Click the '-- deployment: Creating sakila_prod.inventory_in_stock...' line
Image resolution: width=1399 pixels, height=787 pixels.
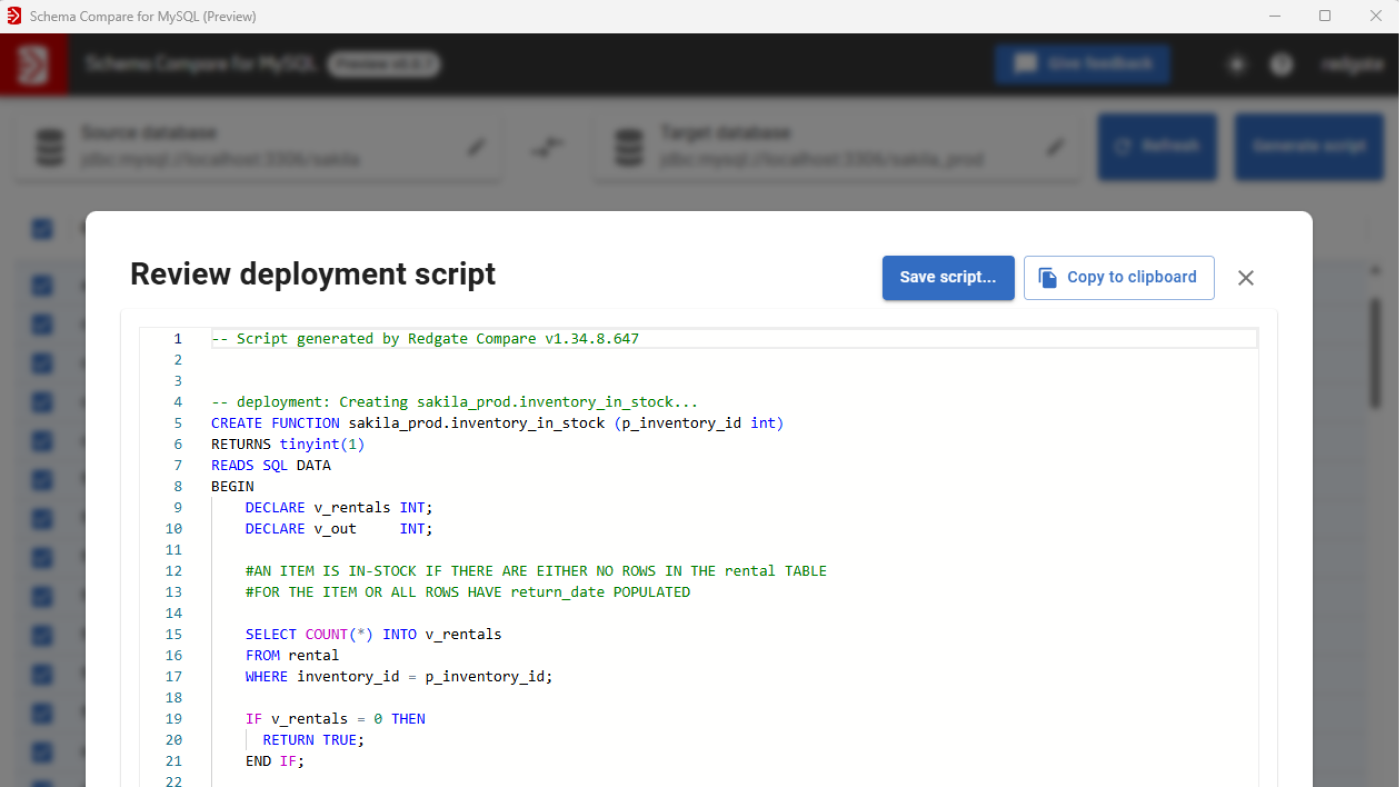(454, 402)
